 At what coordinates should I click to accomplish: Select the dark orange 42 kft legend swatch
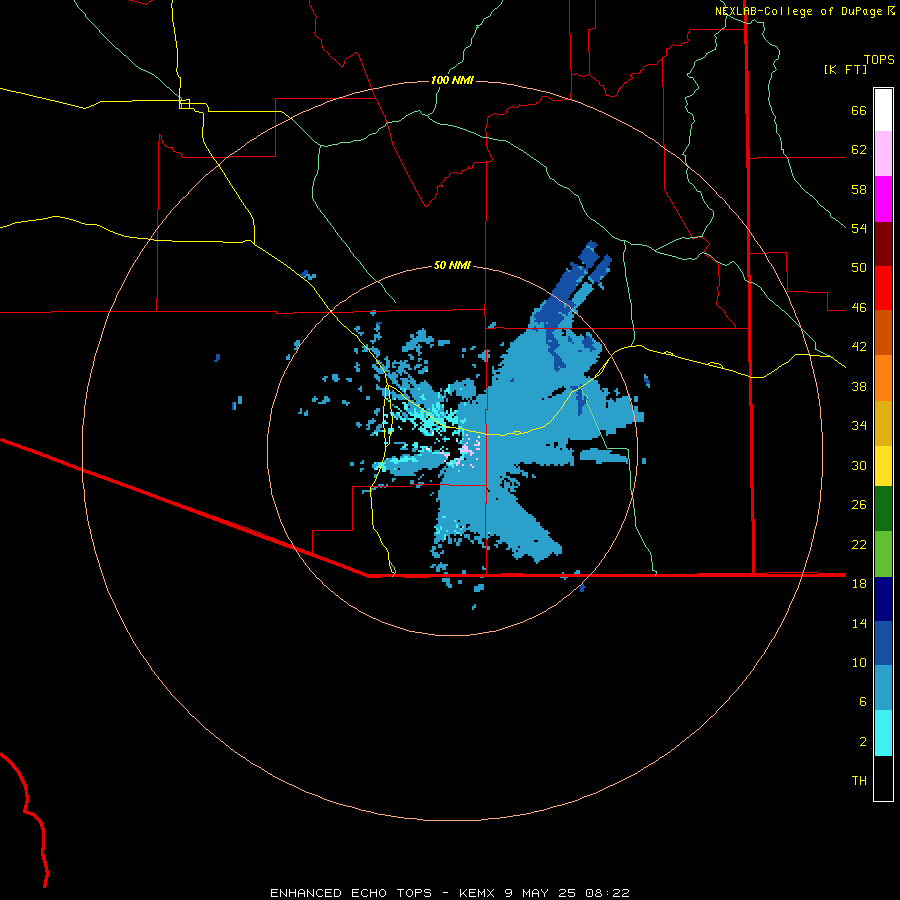883,333
